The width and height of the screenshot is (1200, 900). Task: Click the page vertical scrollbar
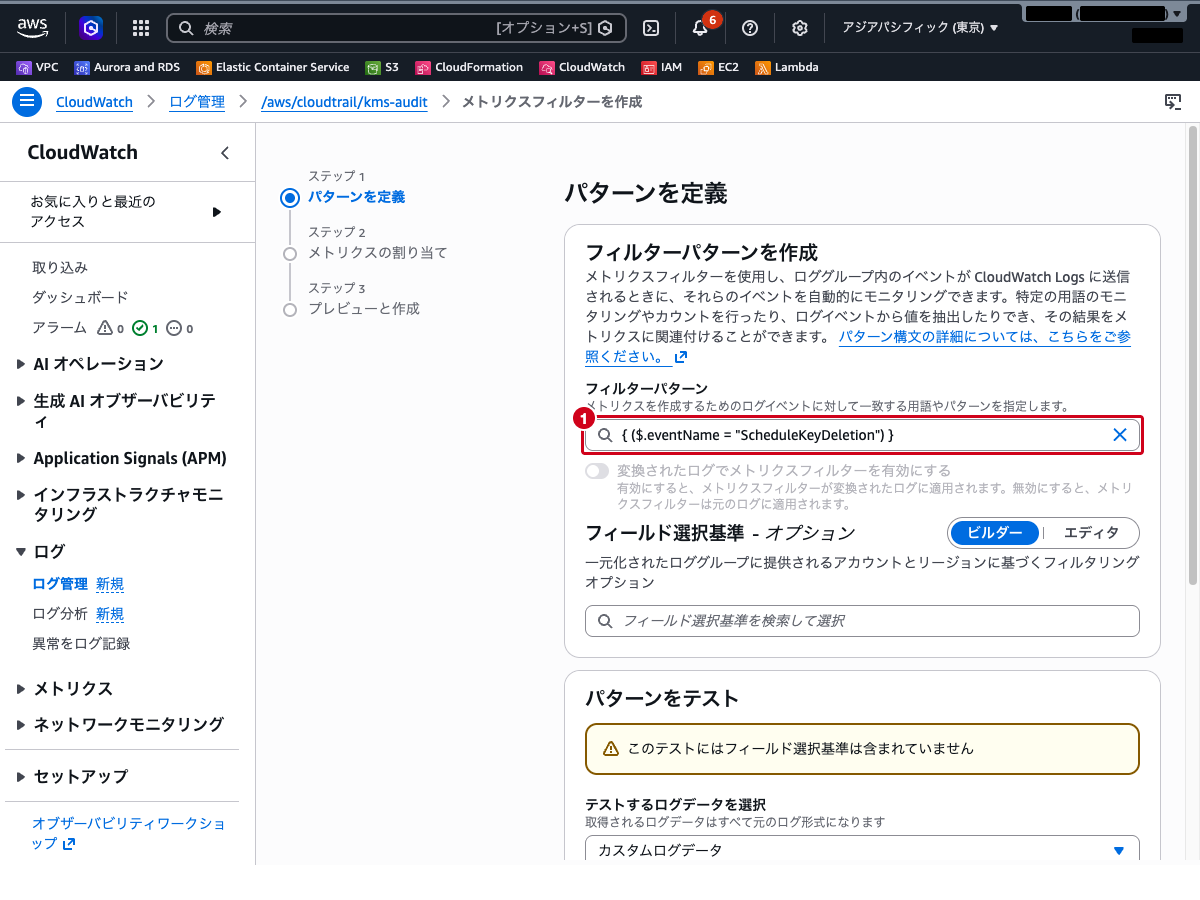tap(1192, 355)
